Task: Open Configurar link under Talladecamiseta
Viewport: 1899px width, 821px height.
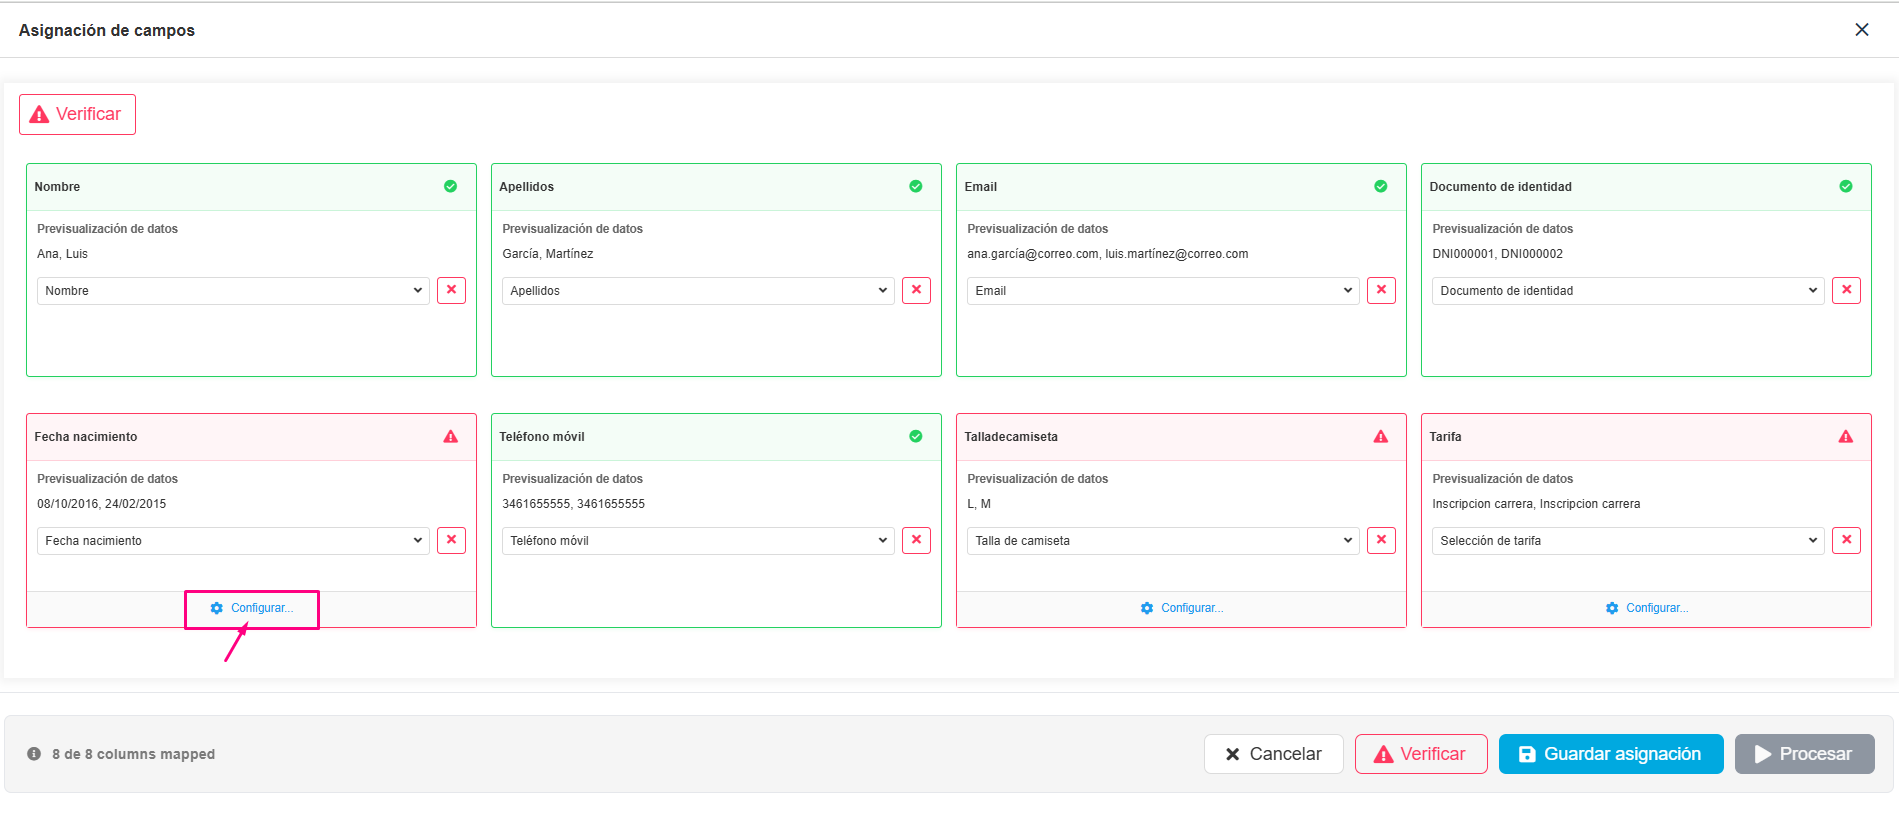Action: pos(1182,608)
